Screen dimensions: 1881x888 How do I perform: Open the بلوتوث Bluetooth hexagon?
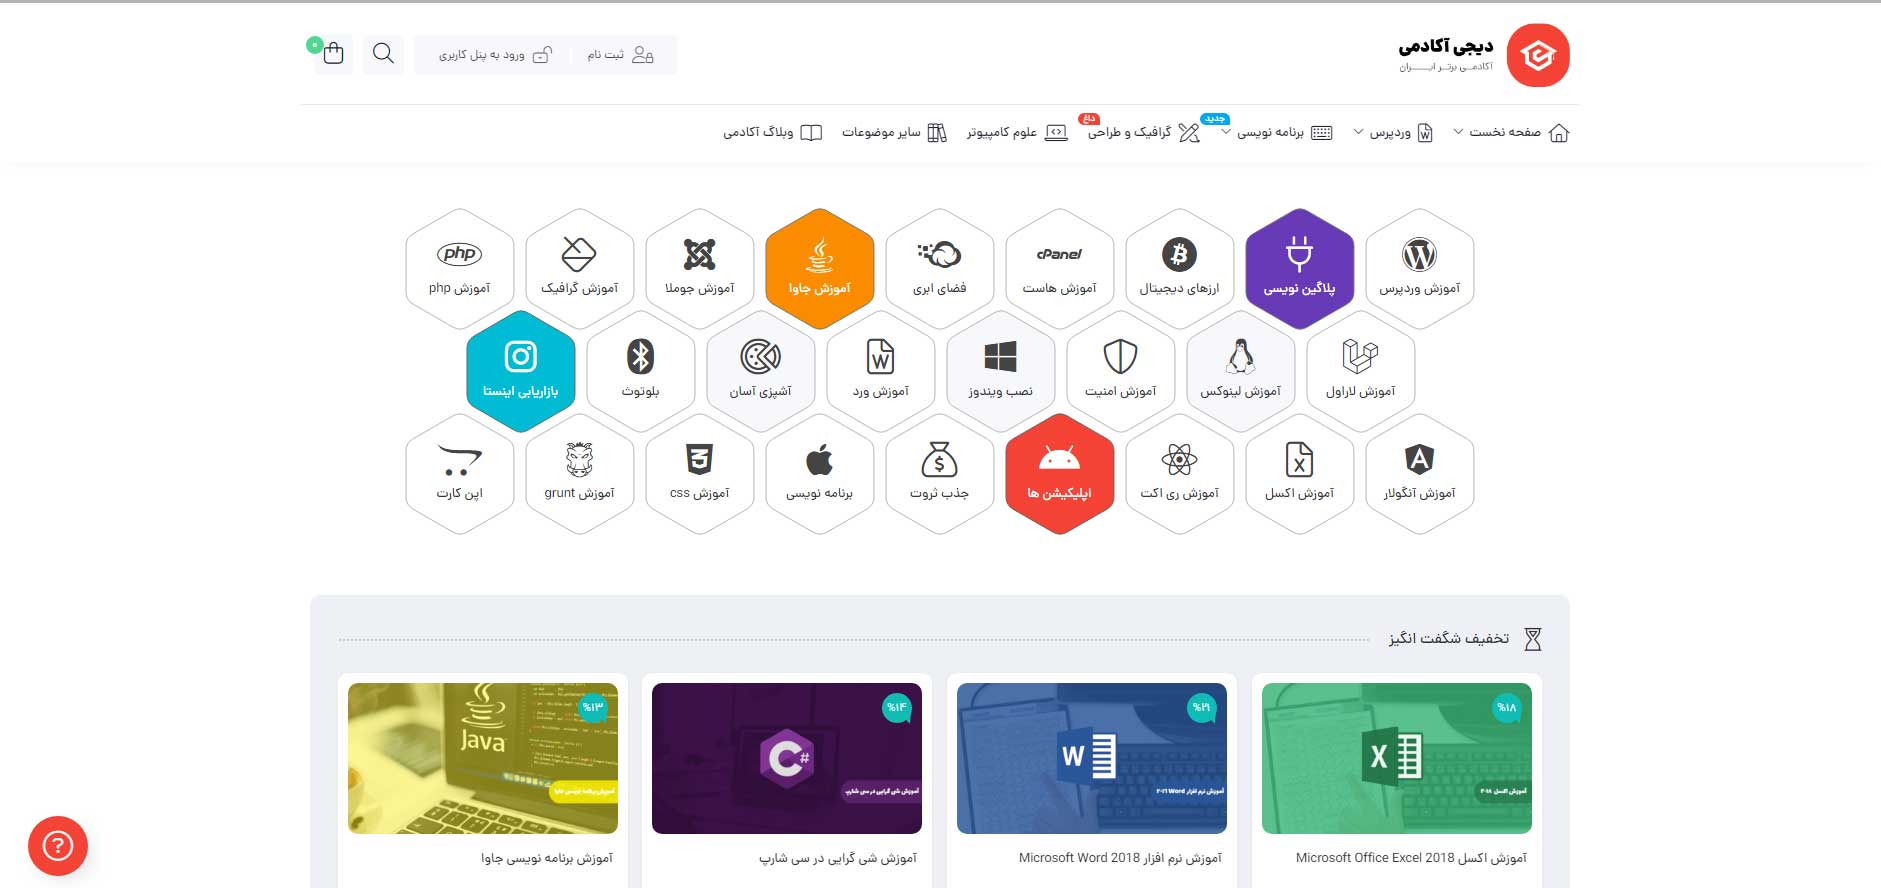pos(640,371)
